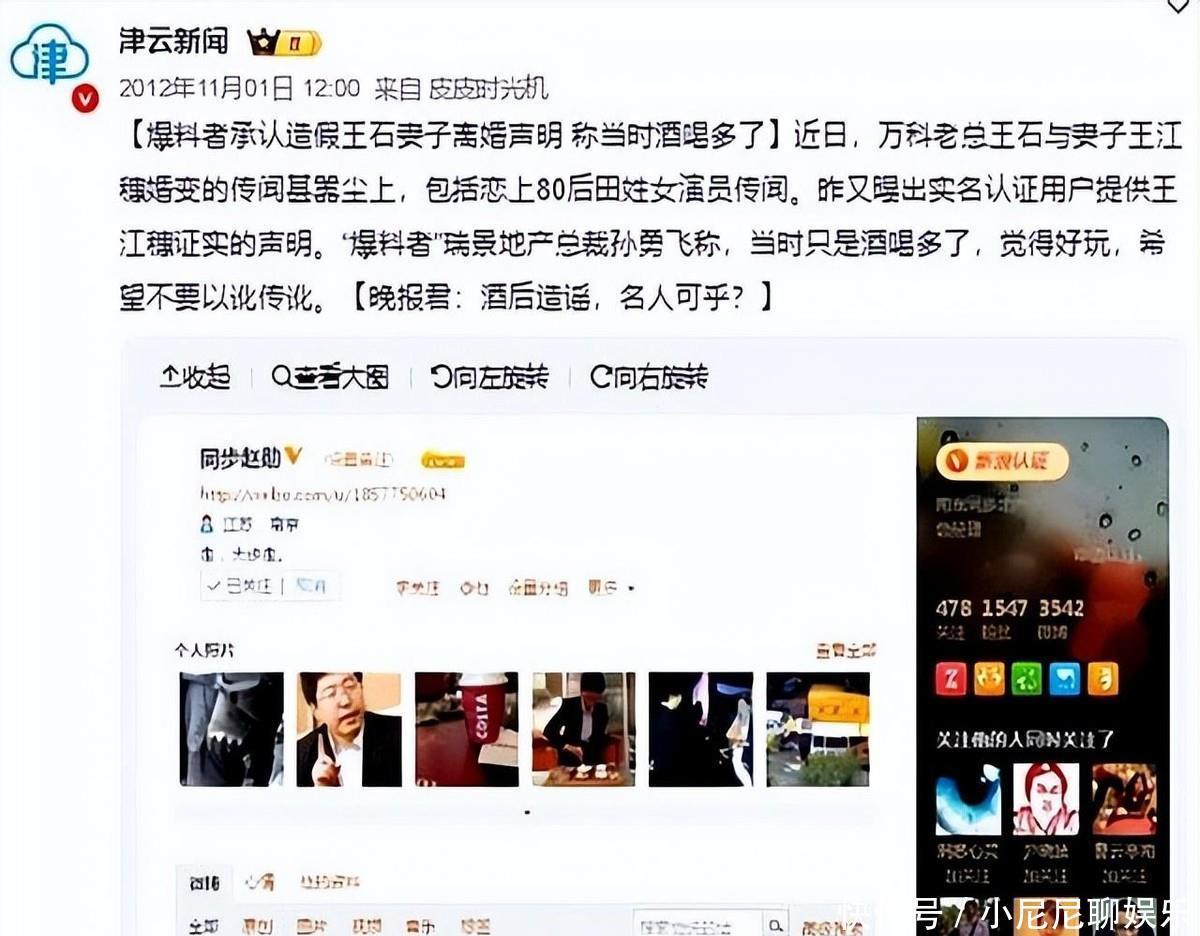The image size is (1200, 936).
Task: Click the 查看全部 photos link
Action: pyautogui.click(x=846, y=650)
